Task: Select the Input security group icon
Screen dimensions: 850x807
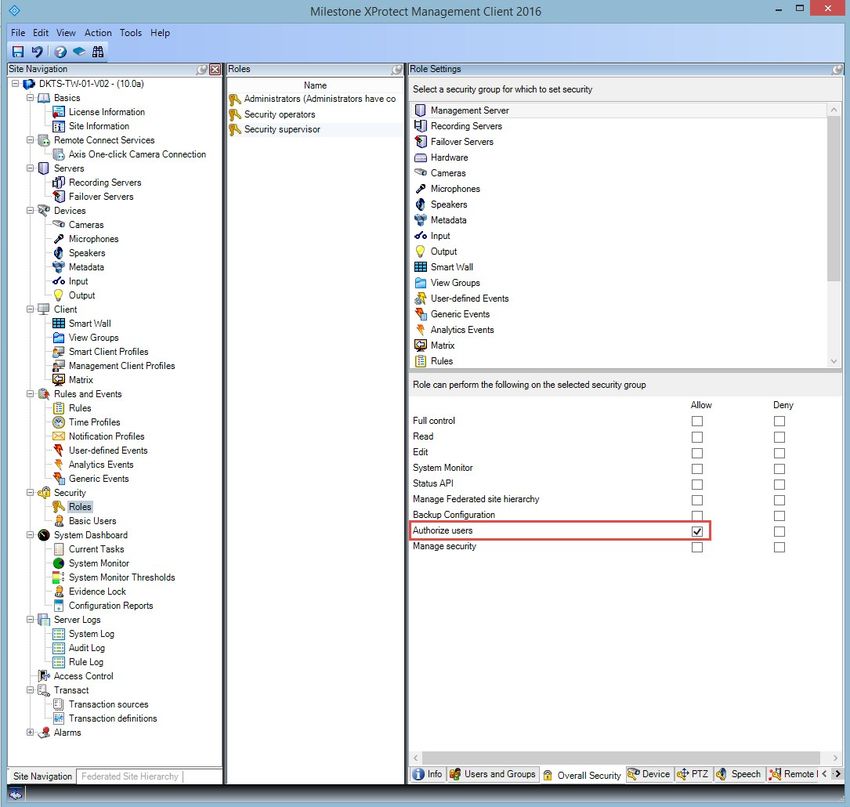Action: (x=420, y=236)
